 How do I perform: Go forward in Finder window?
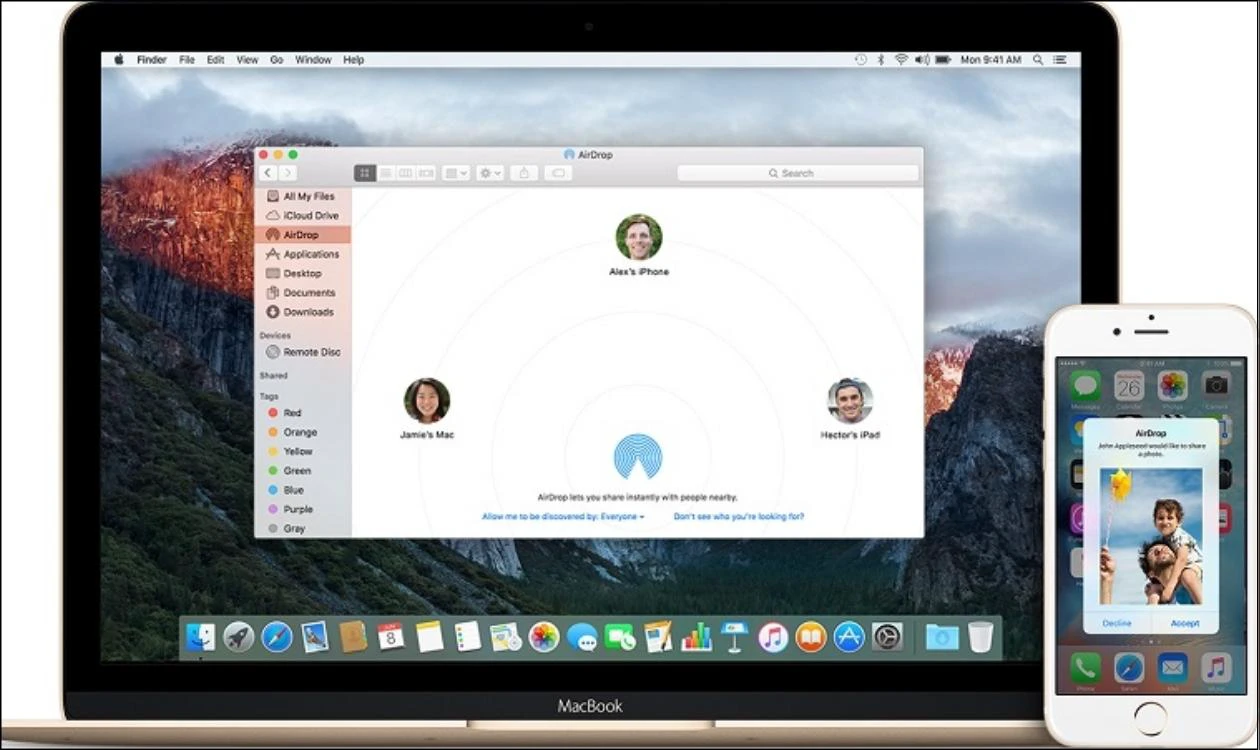(x=288, y=173)
